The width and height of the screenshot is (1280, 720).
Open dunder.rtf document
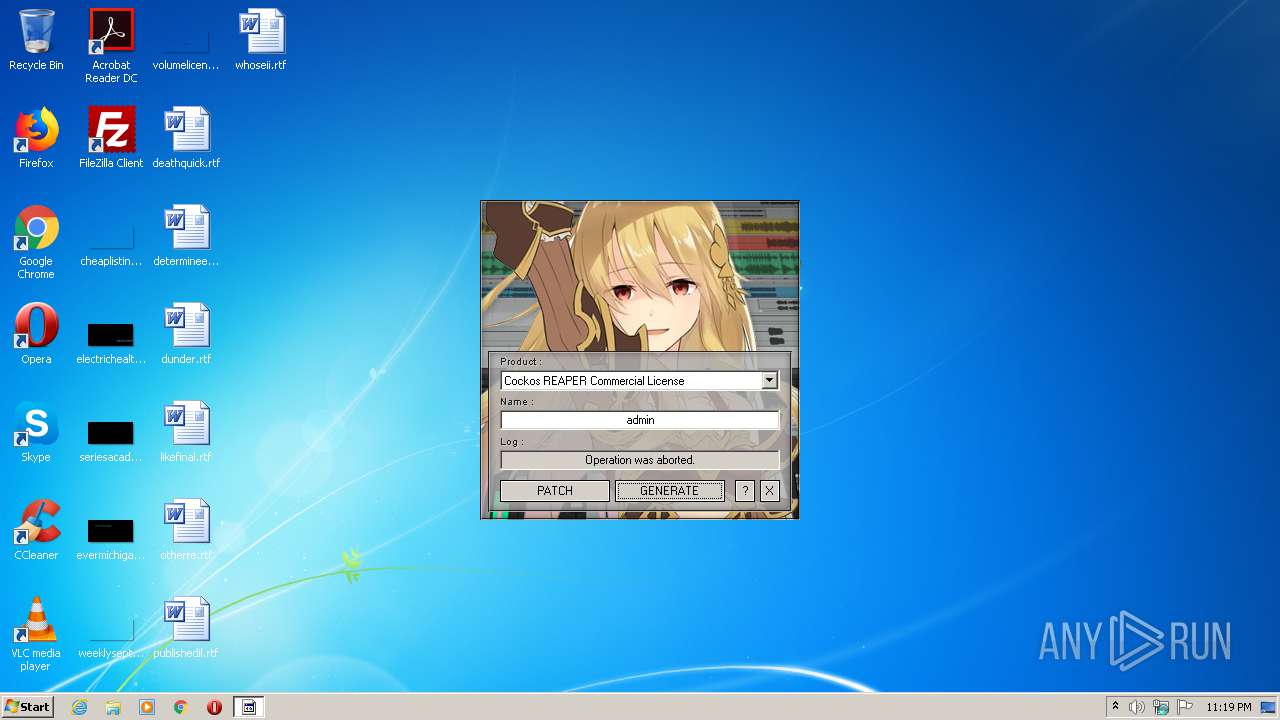click(x=186, y=334)
